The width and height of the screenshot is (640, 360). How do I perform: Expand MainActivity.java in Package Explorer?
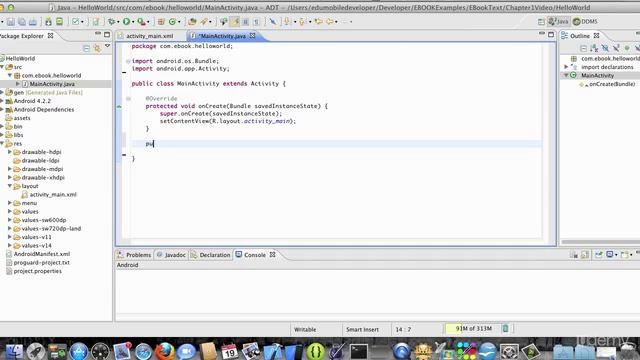coord(18,84)
